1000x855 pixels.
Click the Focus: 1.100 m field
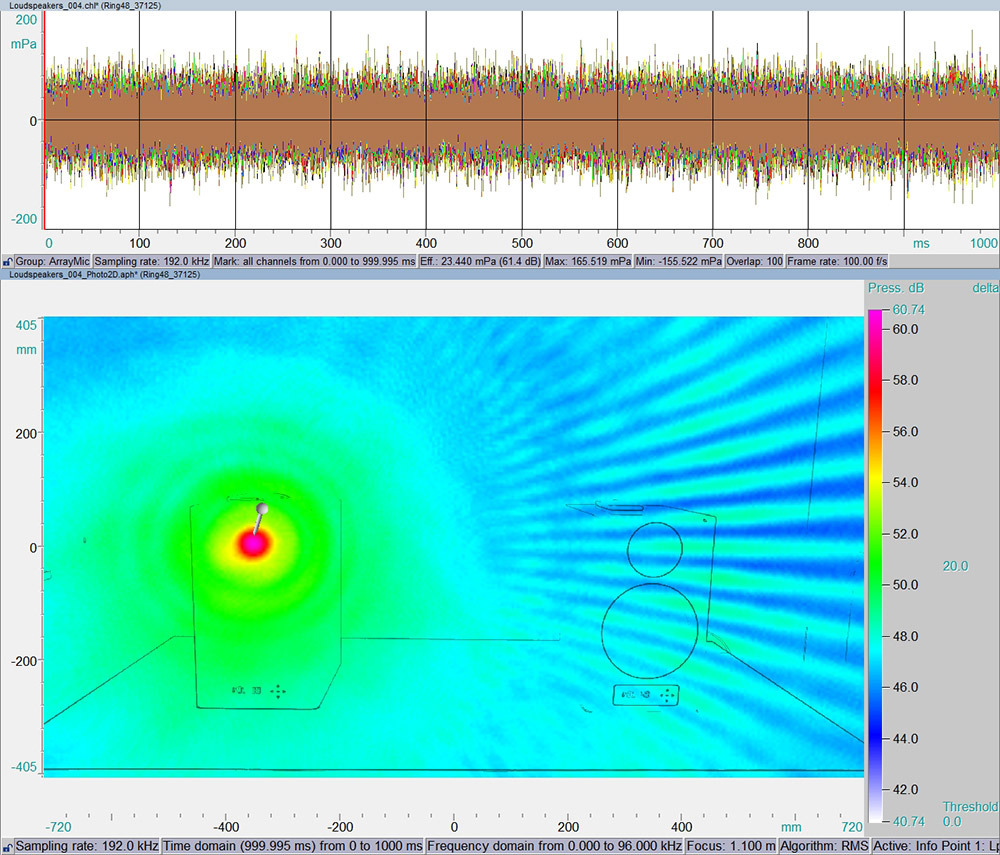731,846
